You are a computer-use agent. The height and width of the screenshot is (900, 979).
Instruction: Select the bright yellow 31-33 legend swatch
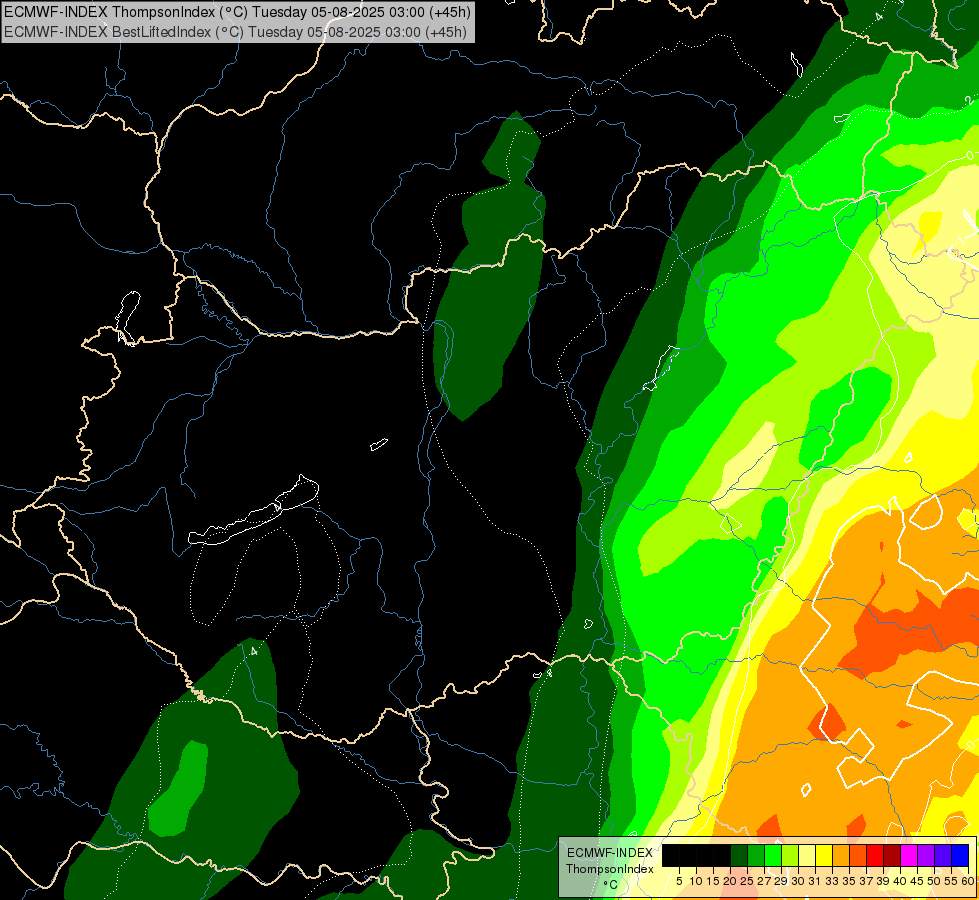(824, 855)
